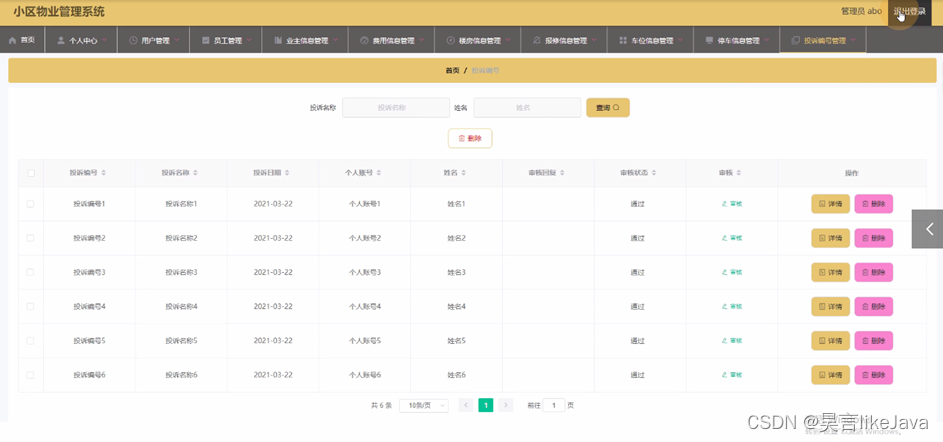The width and height of the screenshot is (943, 442).
Task: Go to previous page arrow in pagination
Action: 466,405
